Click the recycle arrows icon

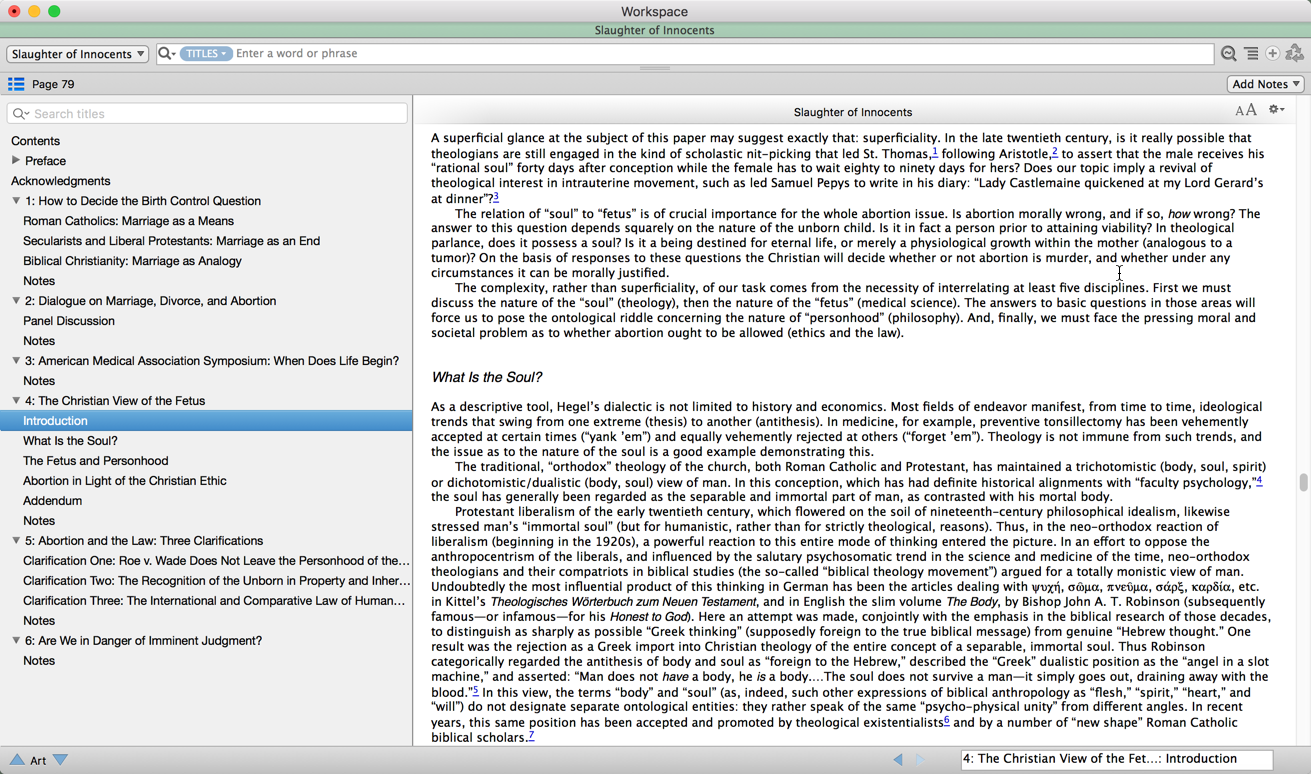click(x=1295, y=54)
